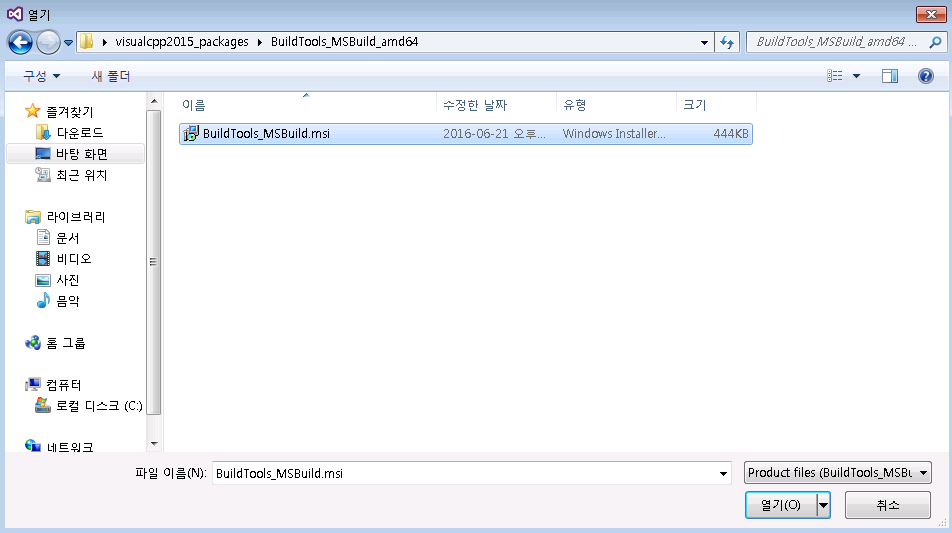Sort by the 이름 column header

(x=194, y=105)
